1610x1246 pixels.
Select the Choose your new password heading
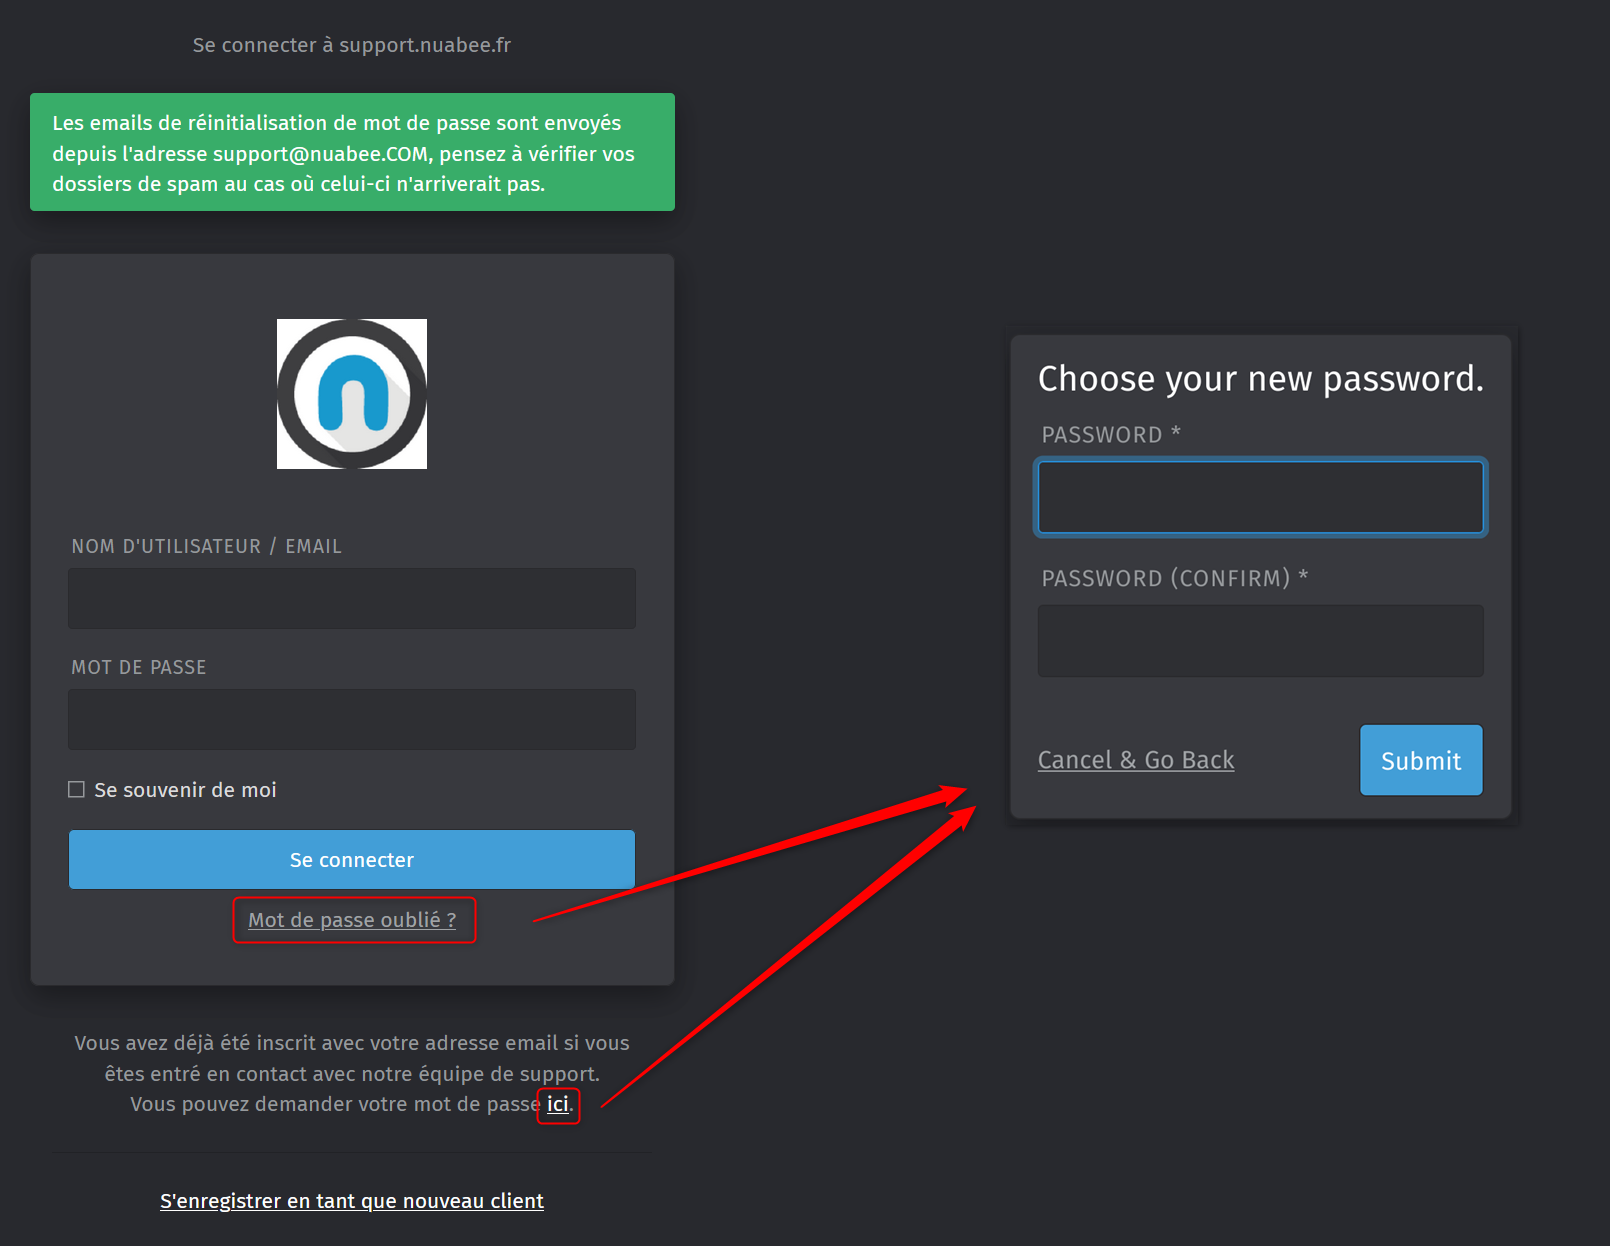coord(1261,379)
